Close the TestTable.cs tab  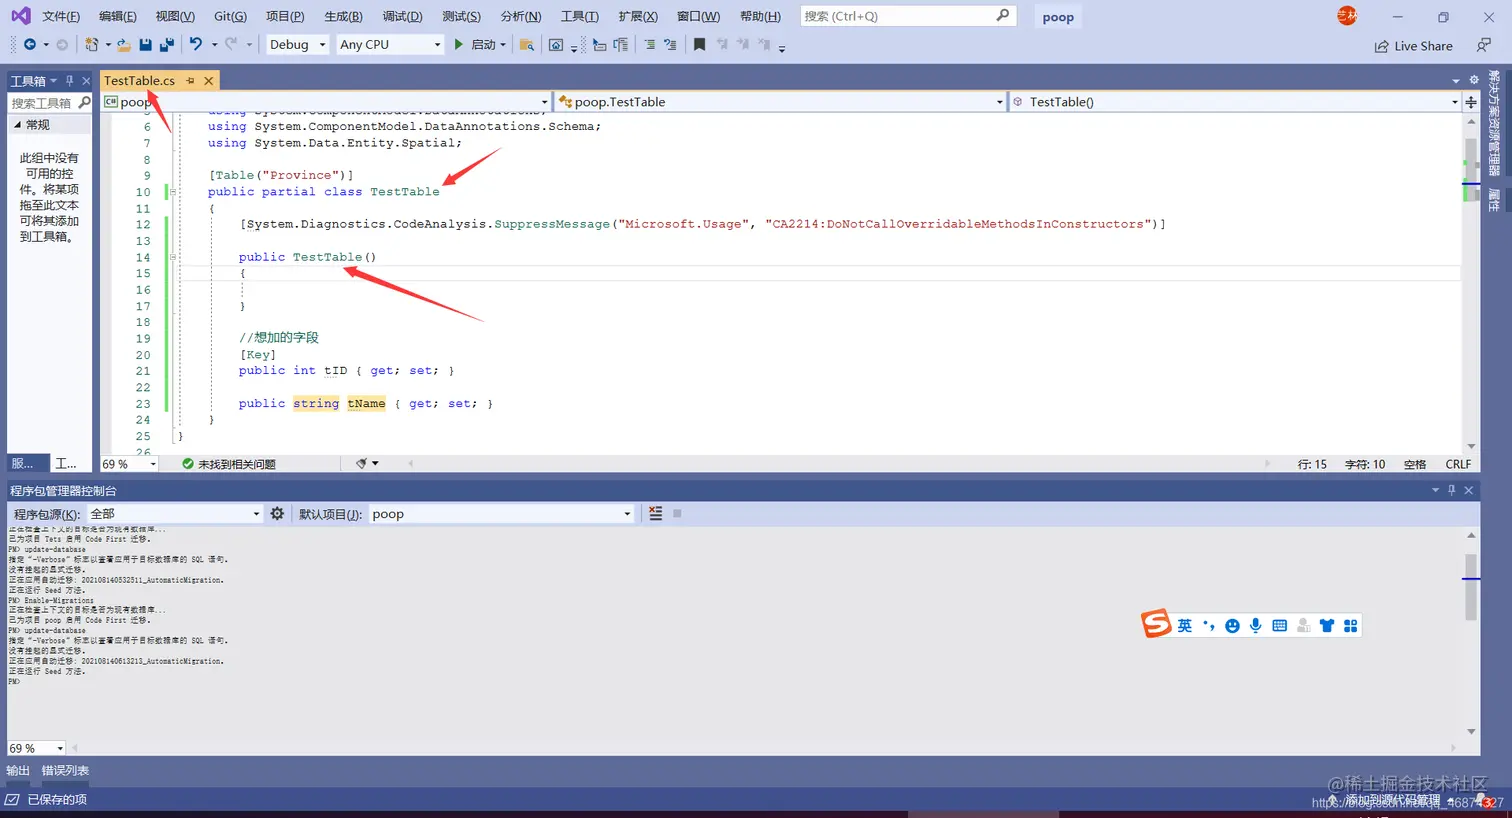(x=209, y=81)
